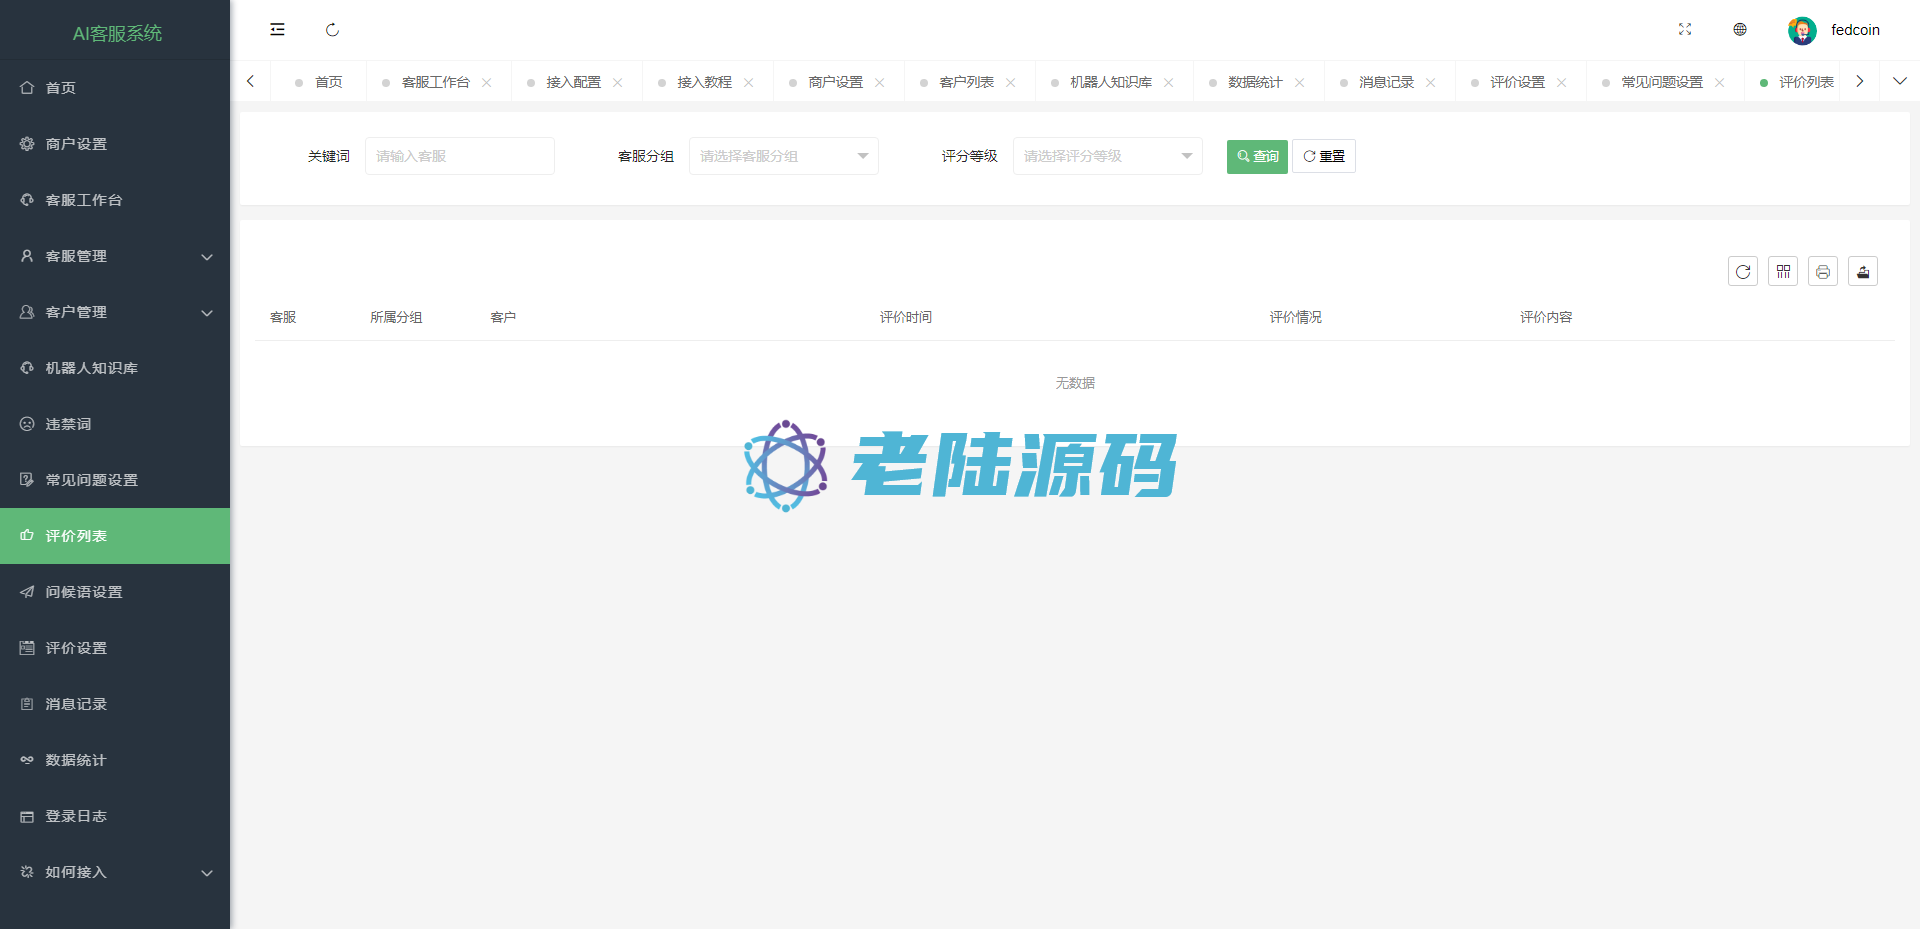This screenshot has height=929, width=1920.
Task: Open the language globe icon
Action: pyautogui.click(x=1740, y=30)
